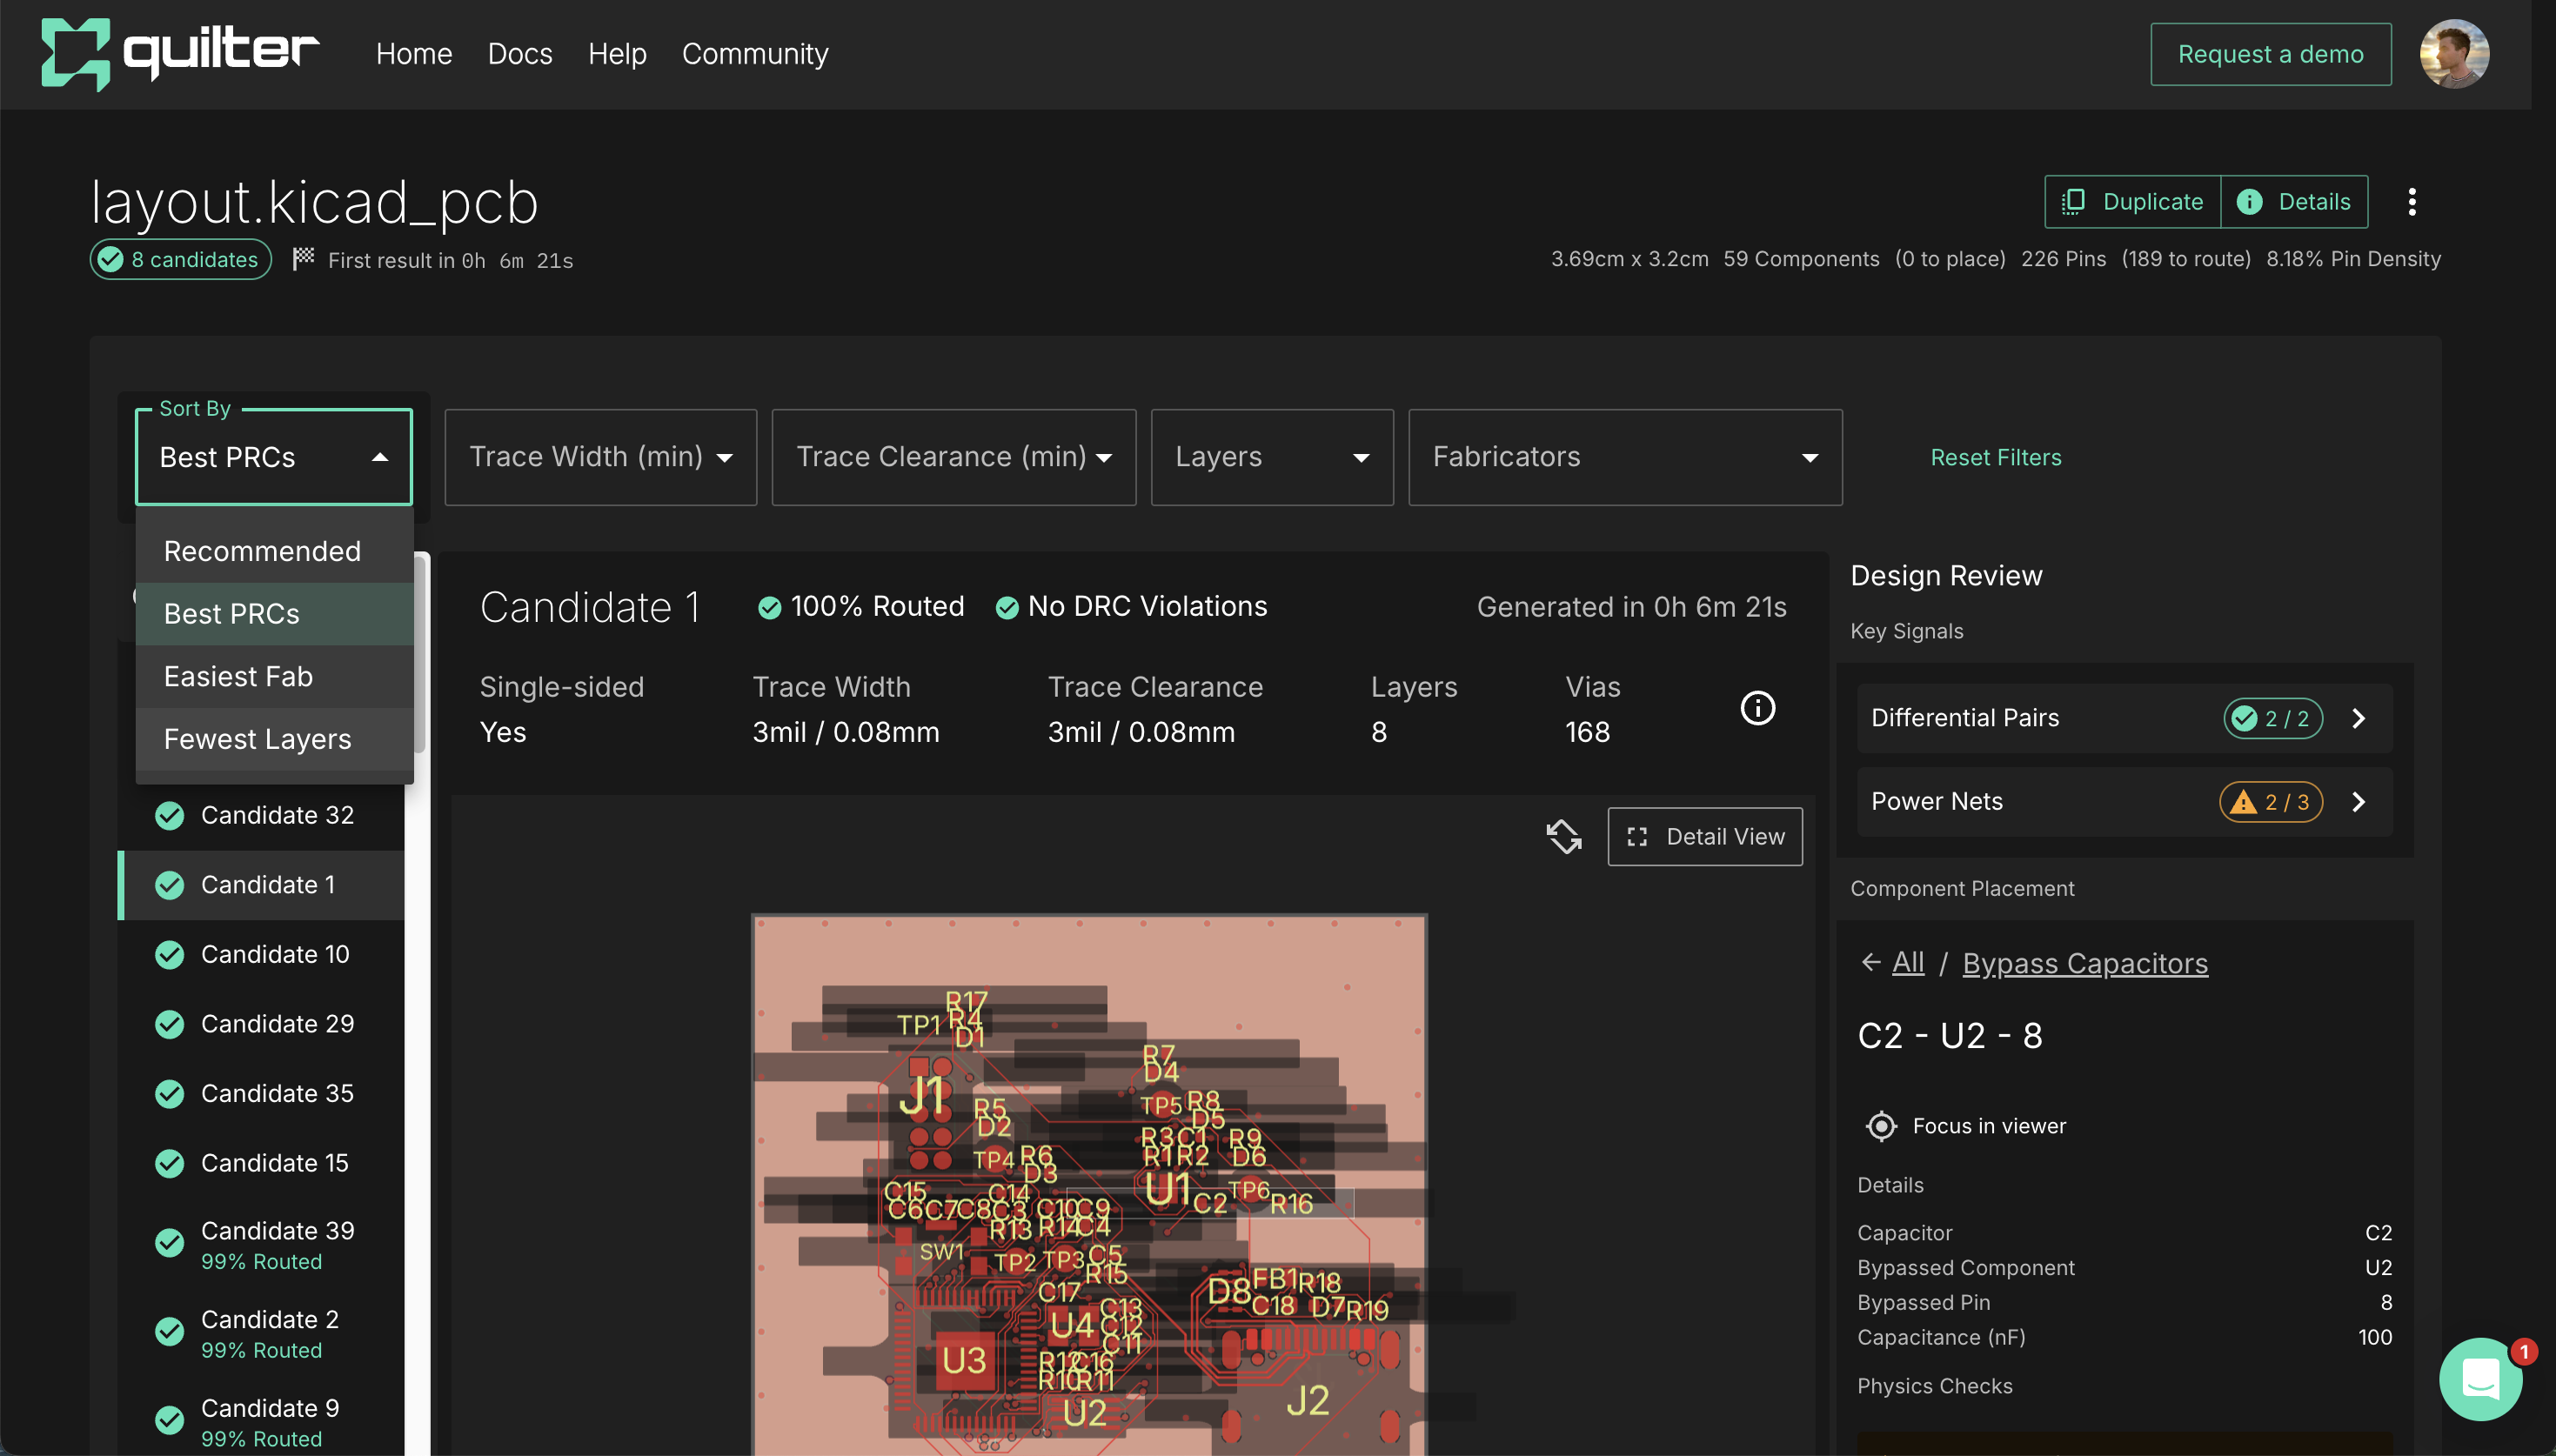Click the back arrow next to All
This screenshot has width=2556, height=1456.
click(1870, 962)
